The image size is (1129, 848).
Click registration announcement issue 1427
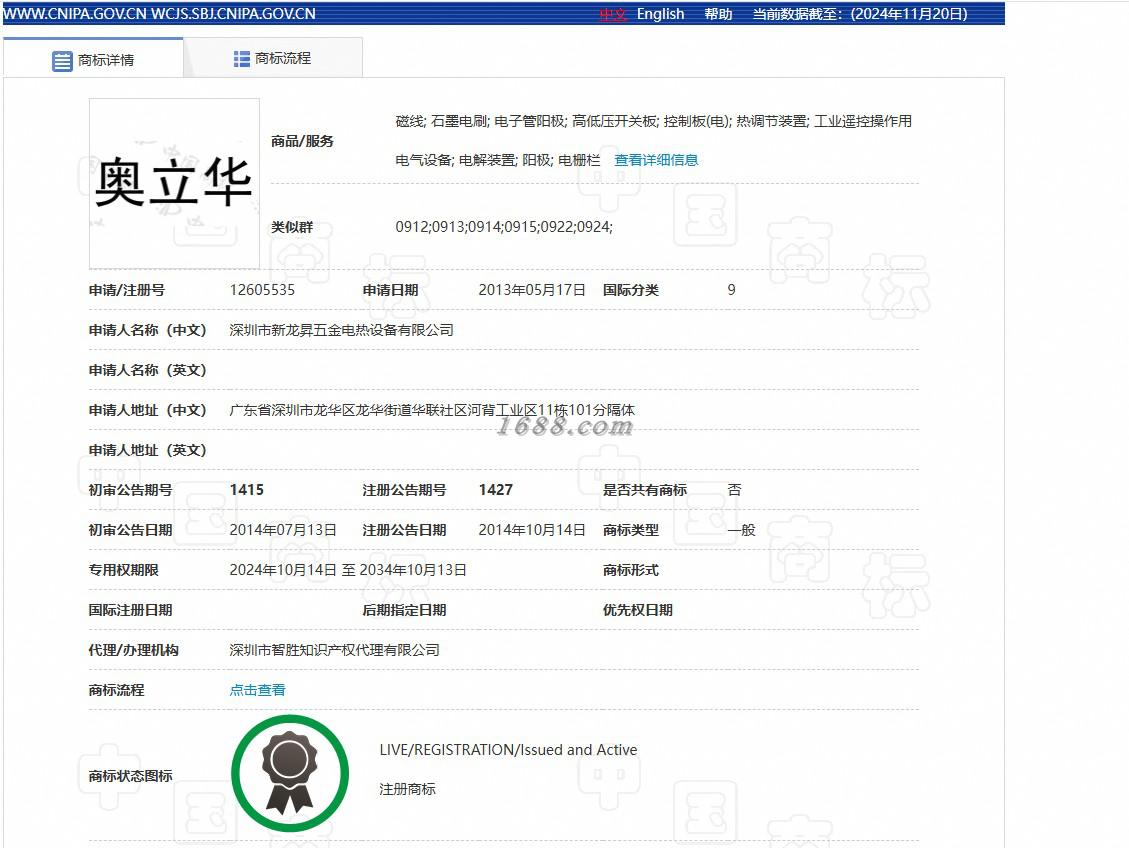(x=496, y=490)
